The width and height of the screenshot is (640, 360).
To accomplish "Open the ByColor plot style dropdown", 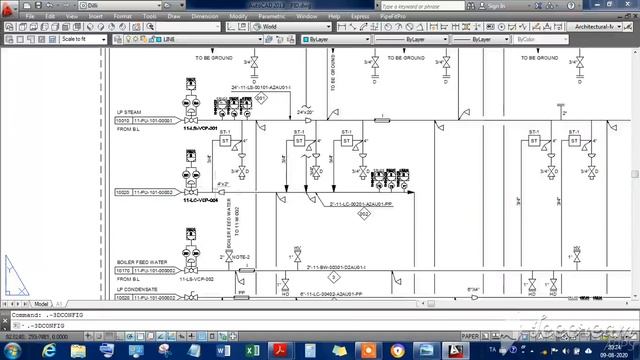I will point(540,40).
